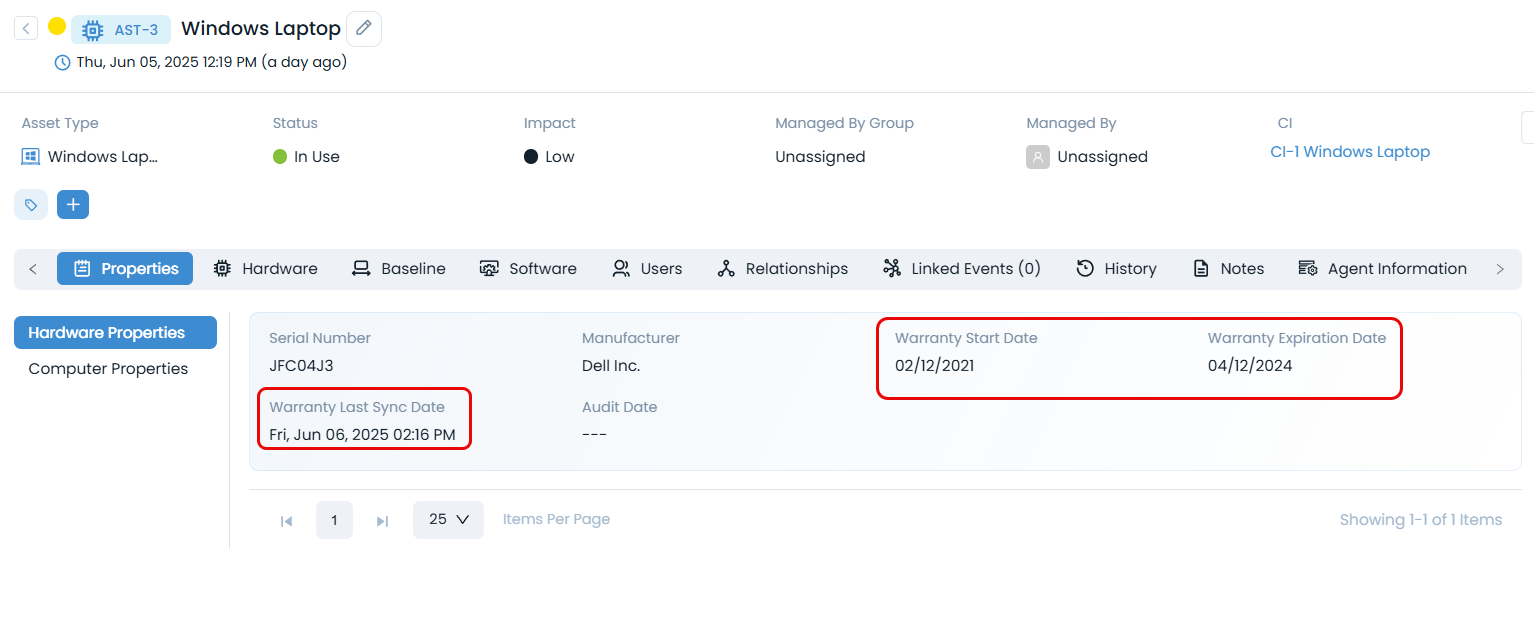Screen dimensions: 1534x636
Task: Click the back arrow at top left
Action: point(26,28)
